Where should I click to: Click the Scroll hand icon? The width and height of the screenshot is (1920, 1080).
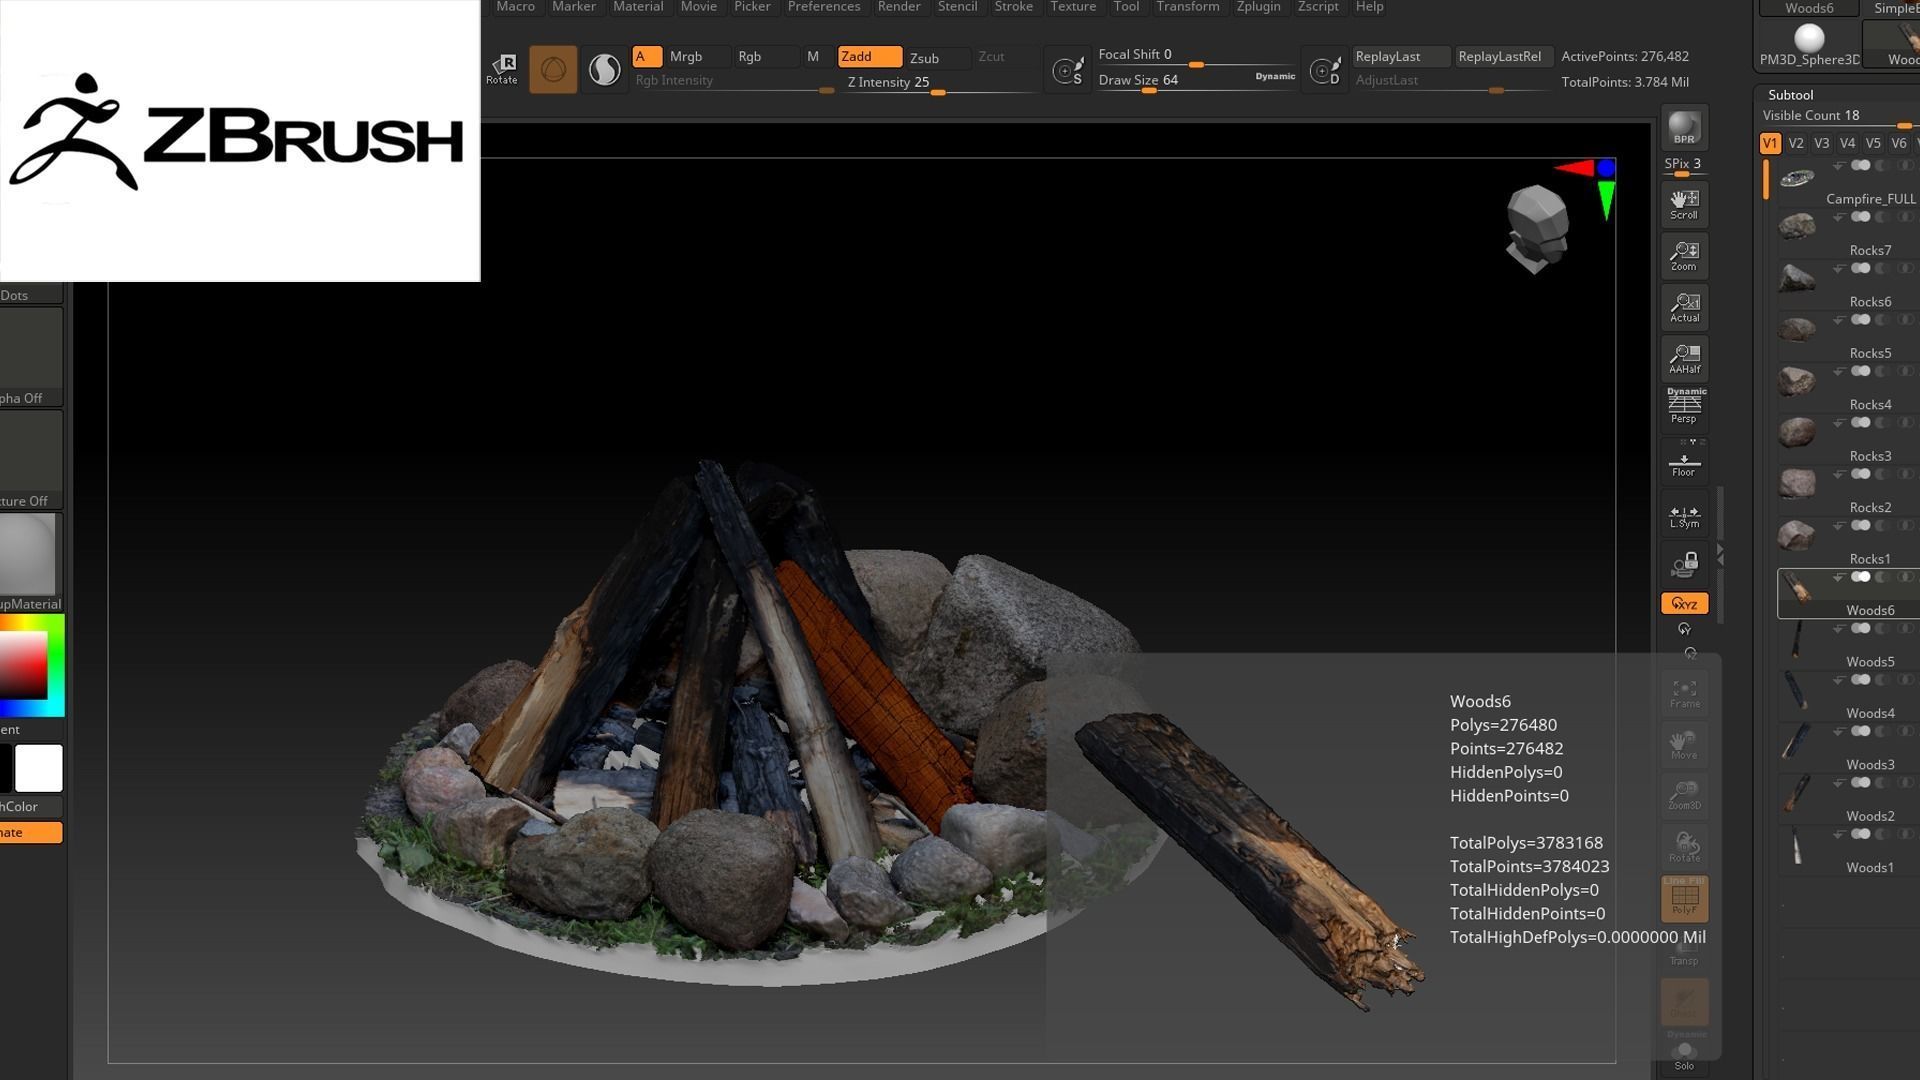pyautogui.click(x=1684, y=204)
